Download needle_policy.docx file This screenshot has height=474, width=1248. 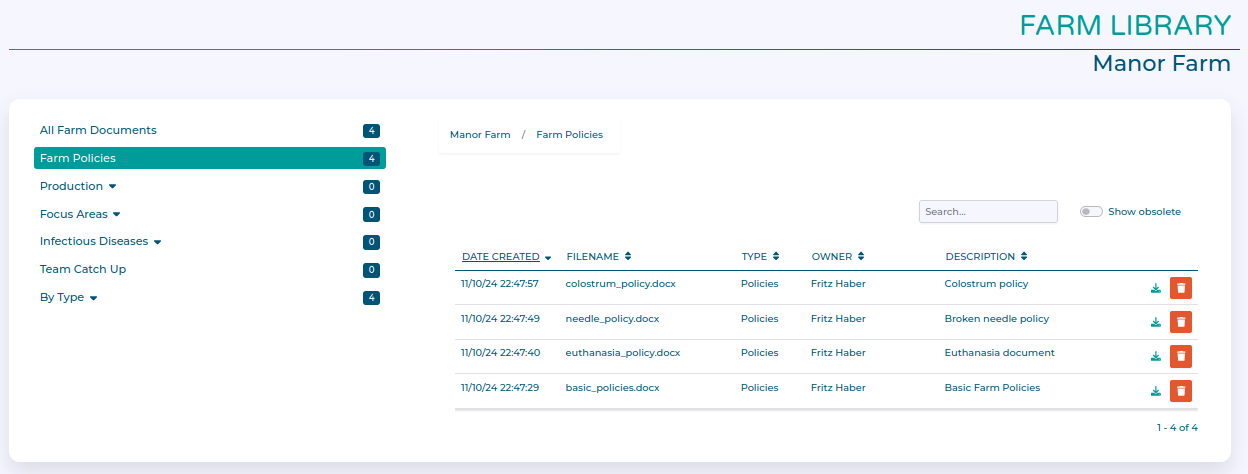[1155, 322]
